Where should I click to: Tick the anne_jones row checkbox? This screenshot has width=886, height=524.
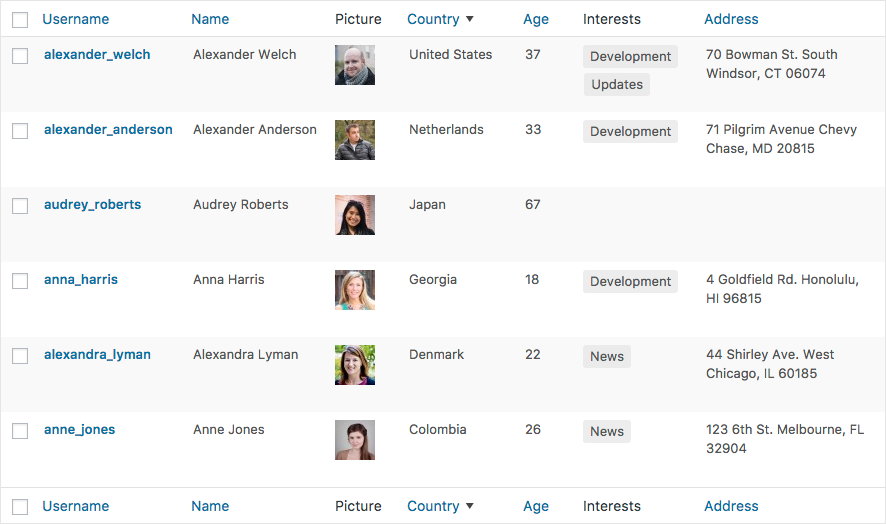[x=20, y=431]
